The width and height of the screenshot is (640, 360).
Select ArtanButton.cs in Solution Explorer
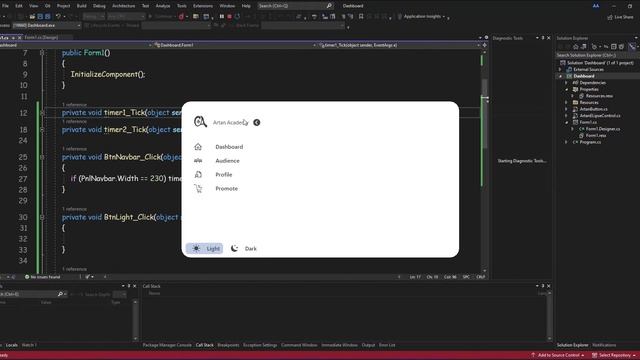click(593, 109)
